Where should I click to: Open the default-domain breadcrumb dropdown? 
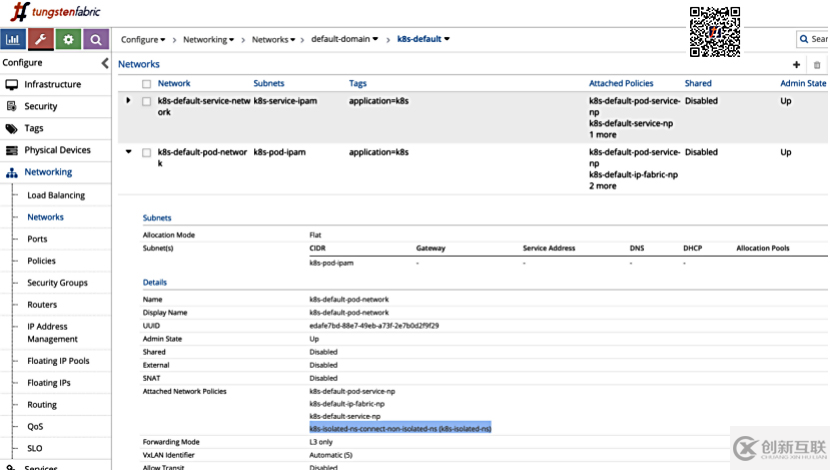click(345, 39)
